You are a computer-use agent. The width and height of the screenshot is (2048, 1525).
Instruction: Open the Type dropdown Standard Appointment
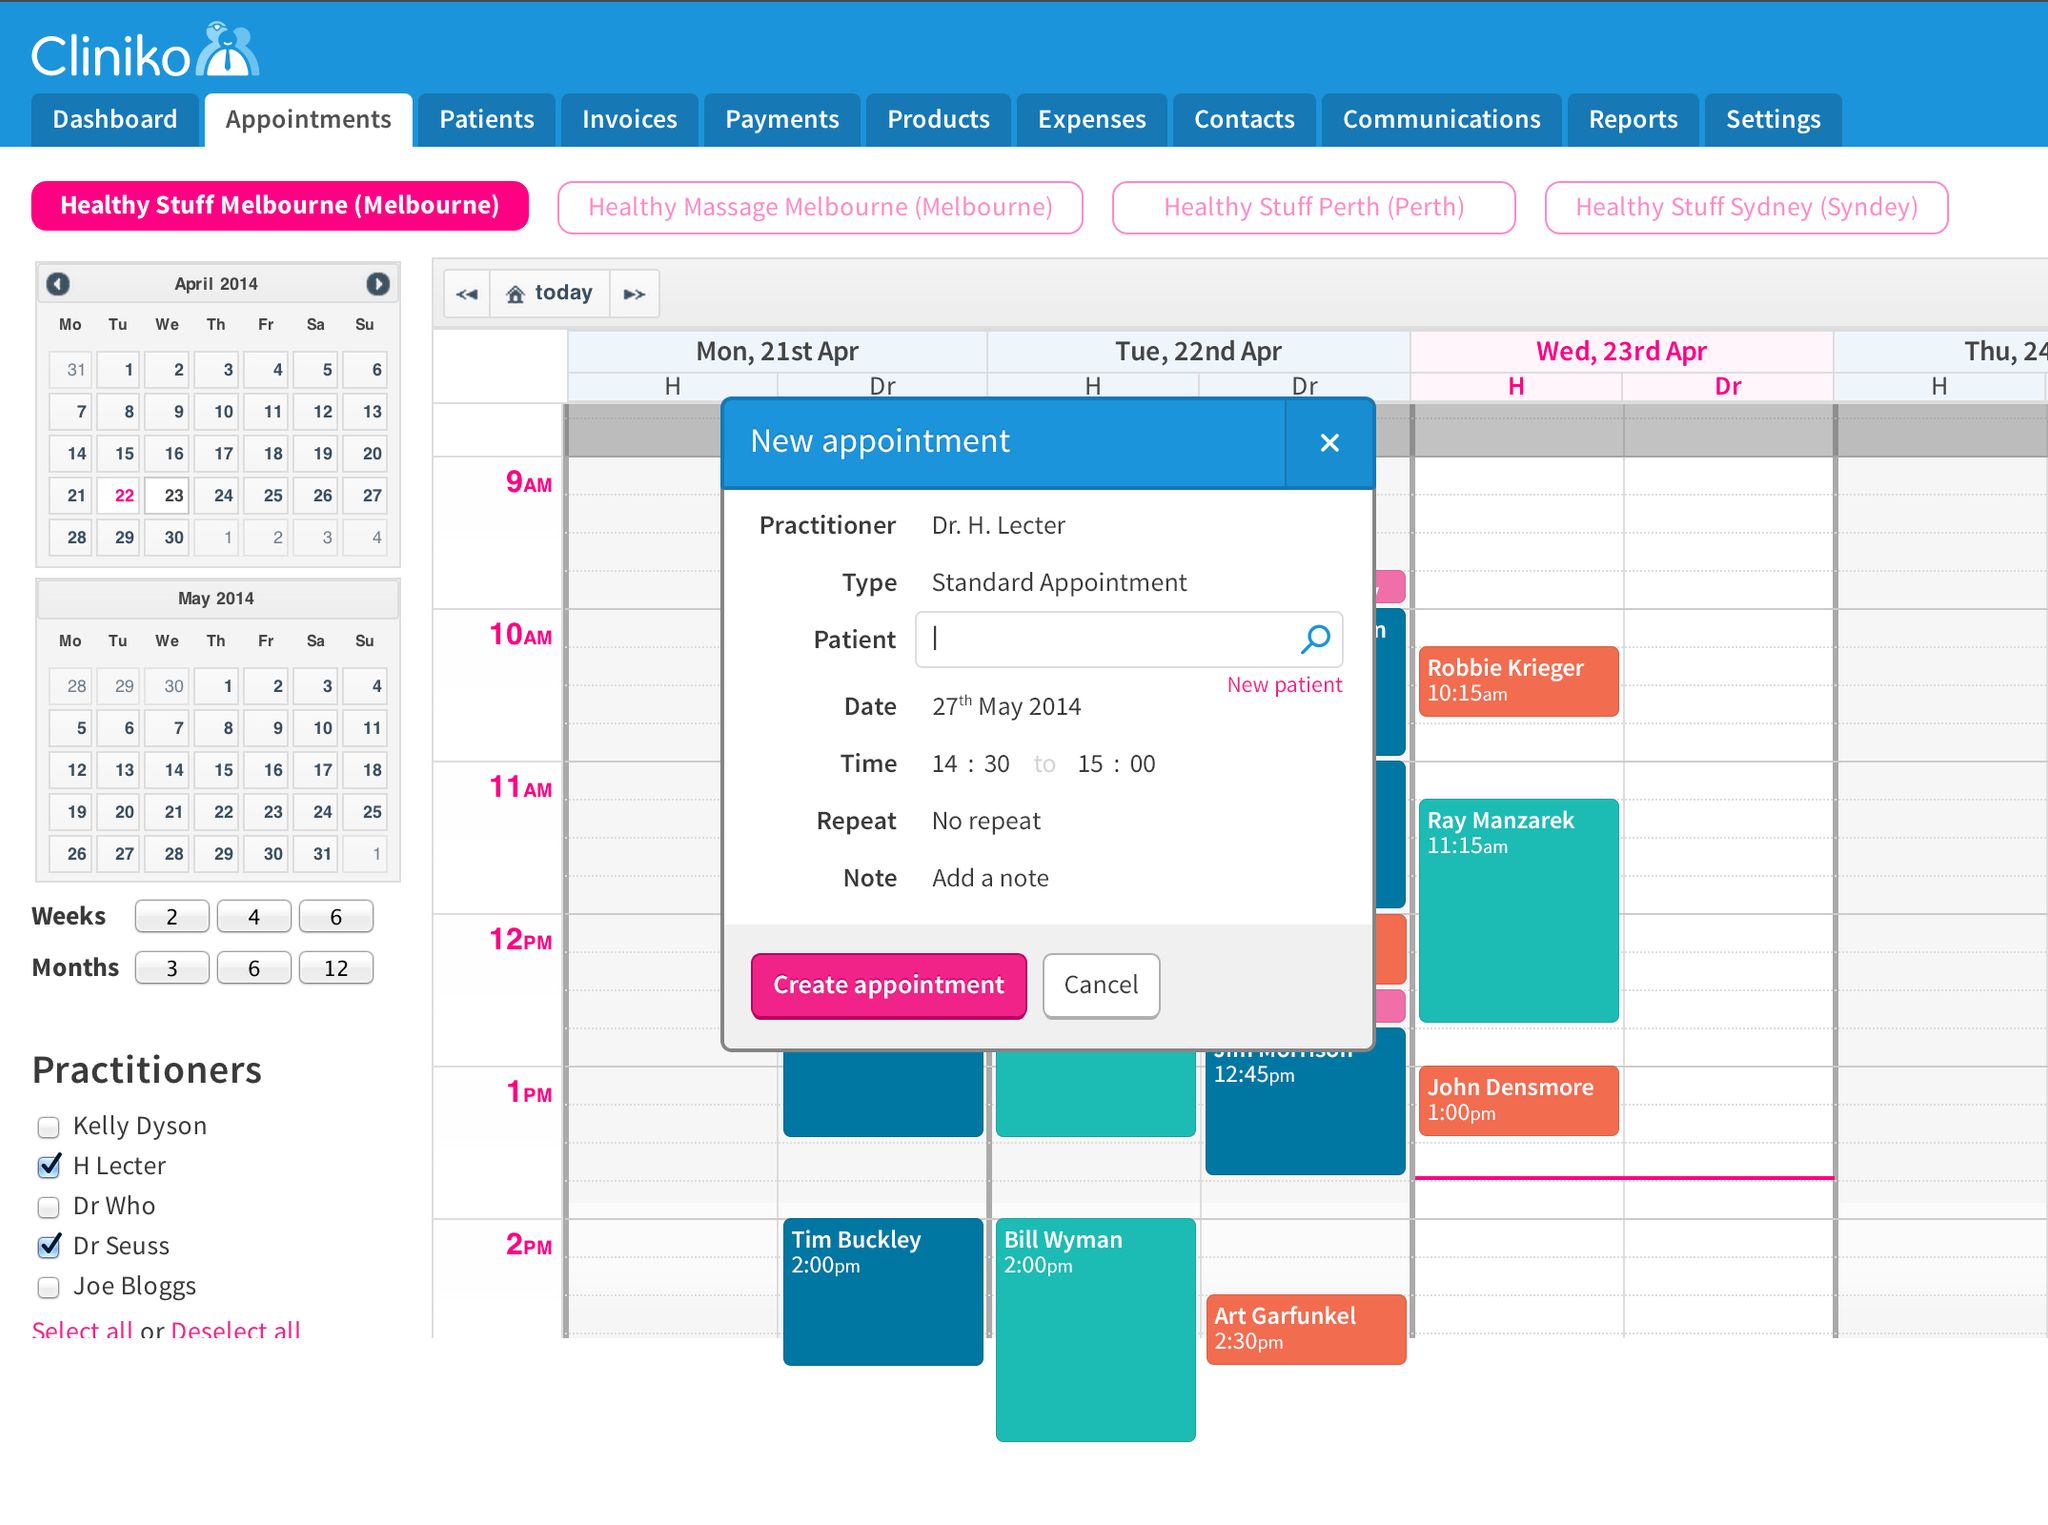coord(1058,583)
